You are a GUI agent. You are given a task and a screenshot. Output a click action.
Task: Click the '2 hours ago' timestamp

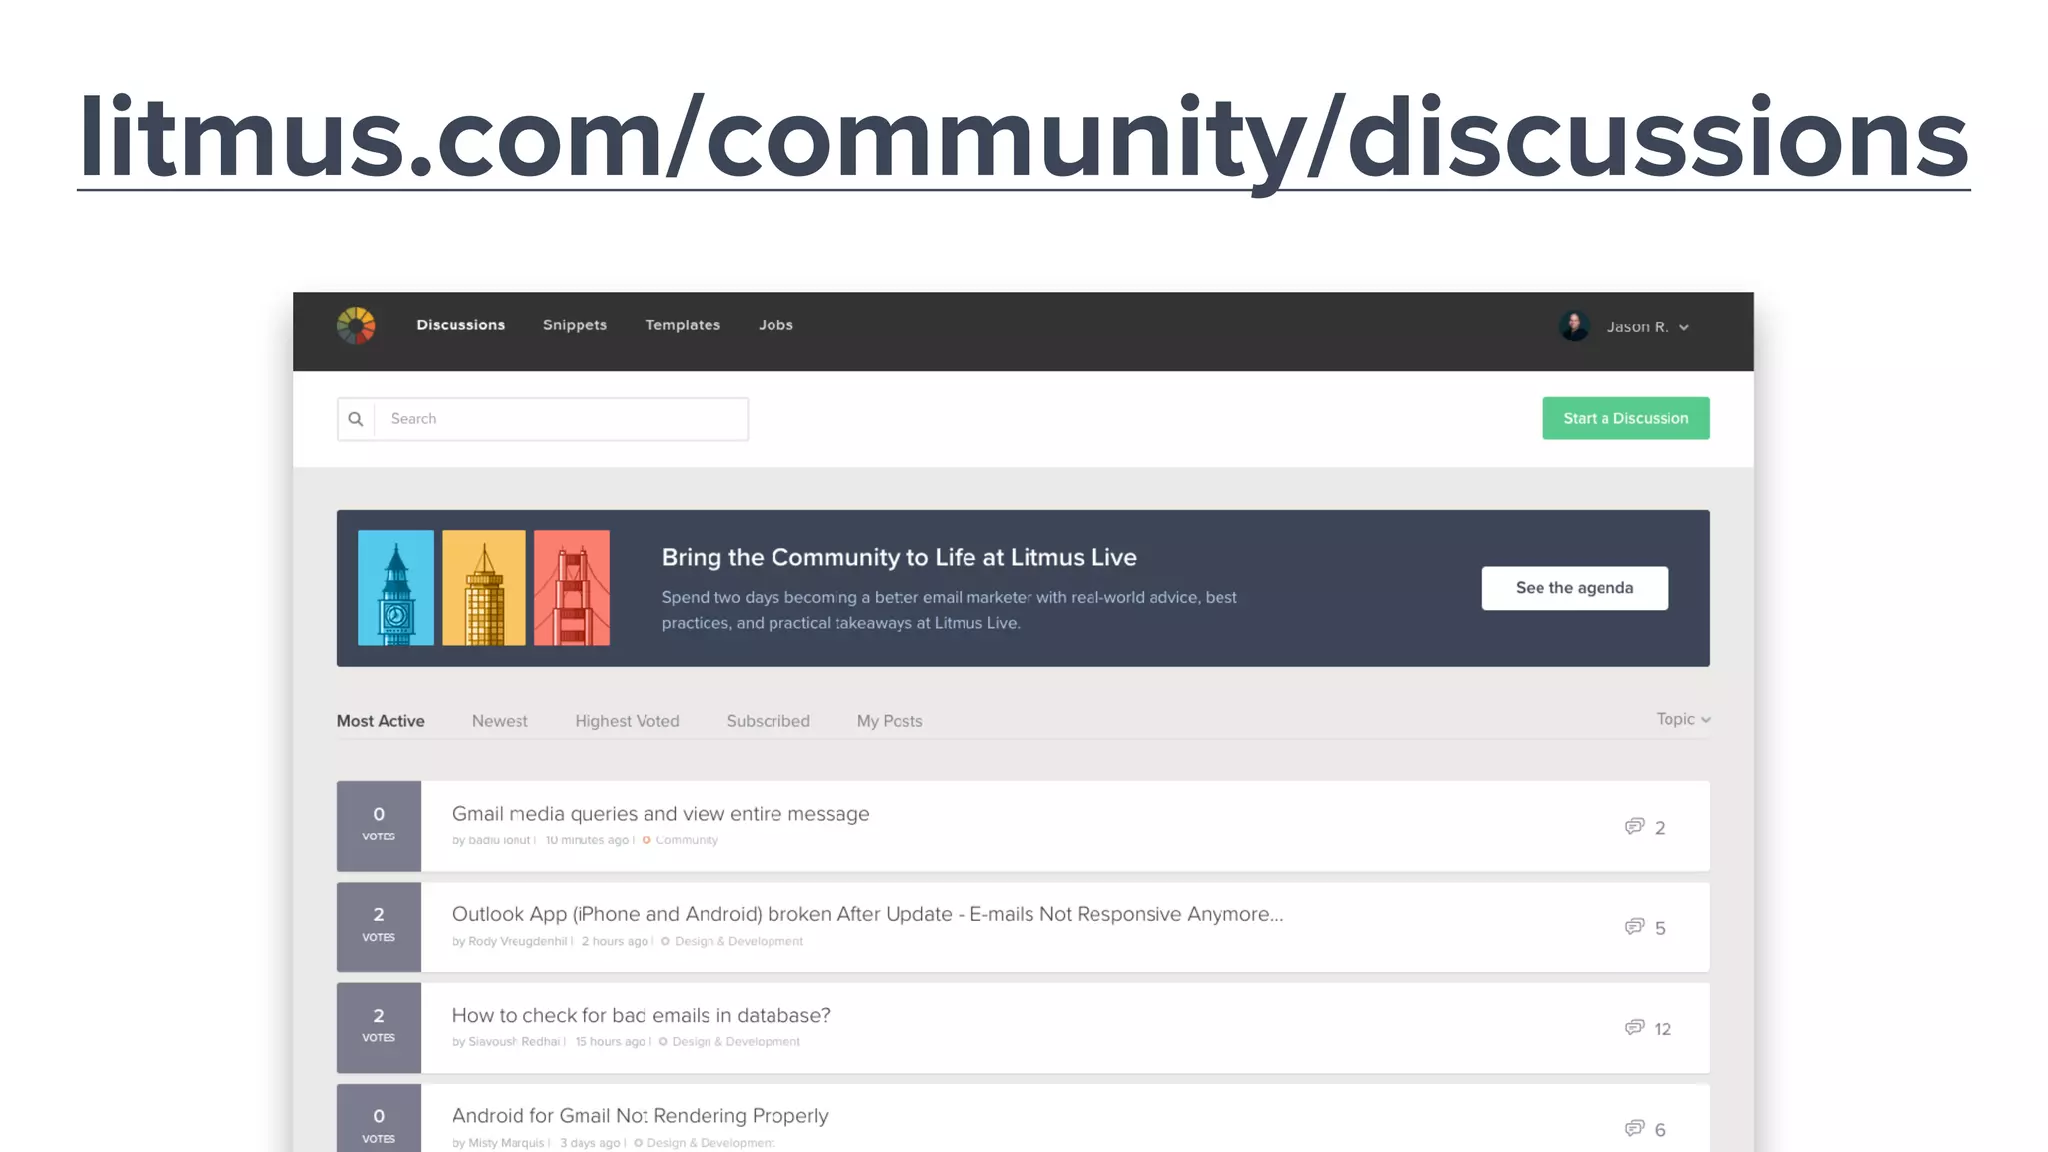pyautogui.click(x=615, y=941)
